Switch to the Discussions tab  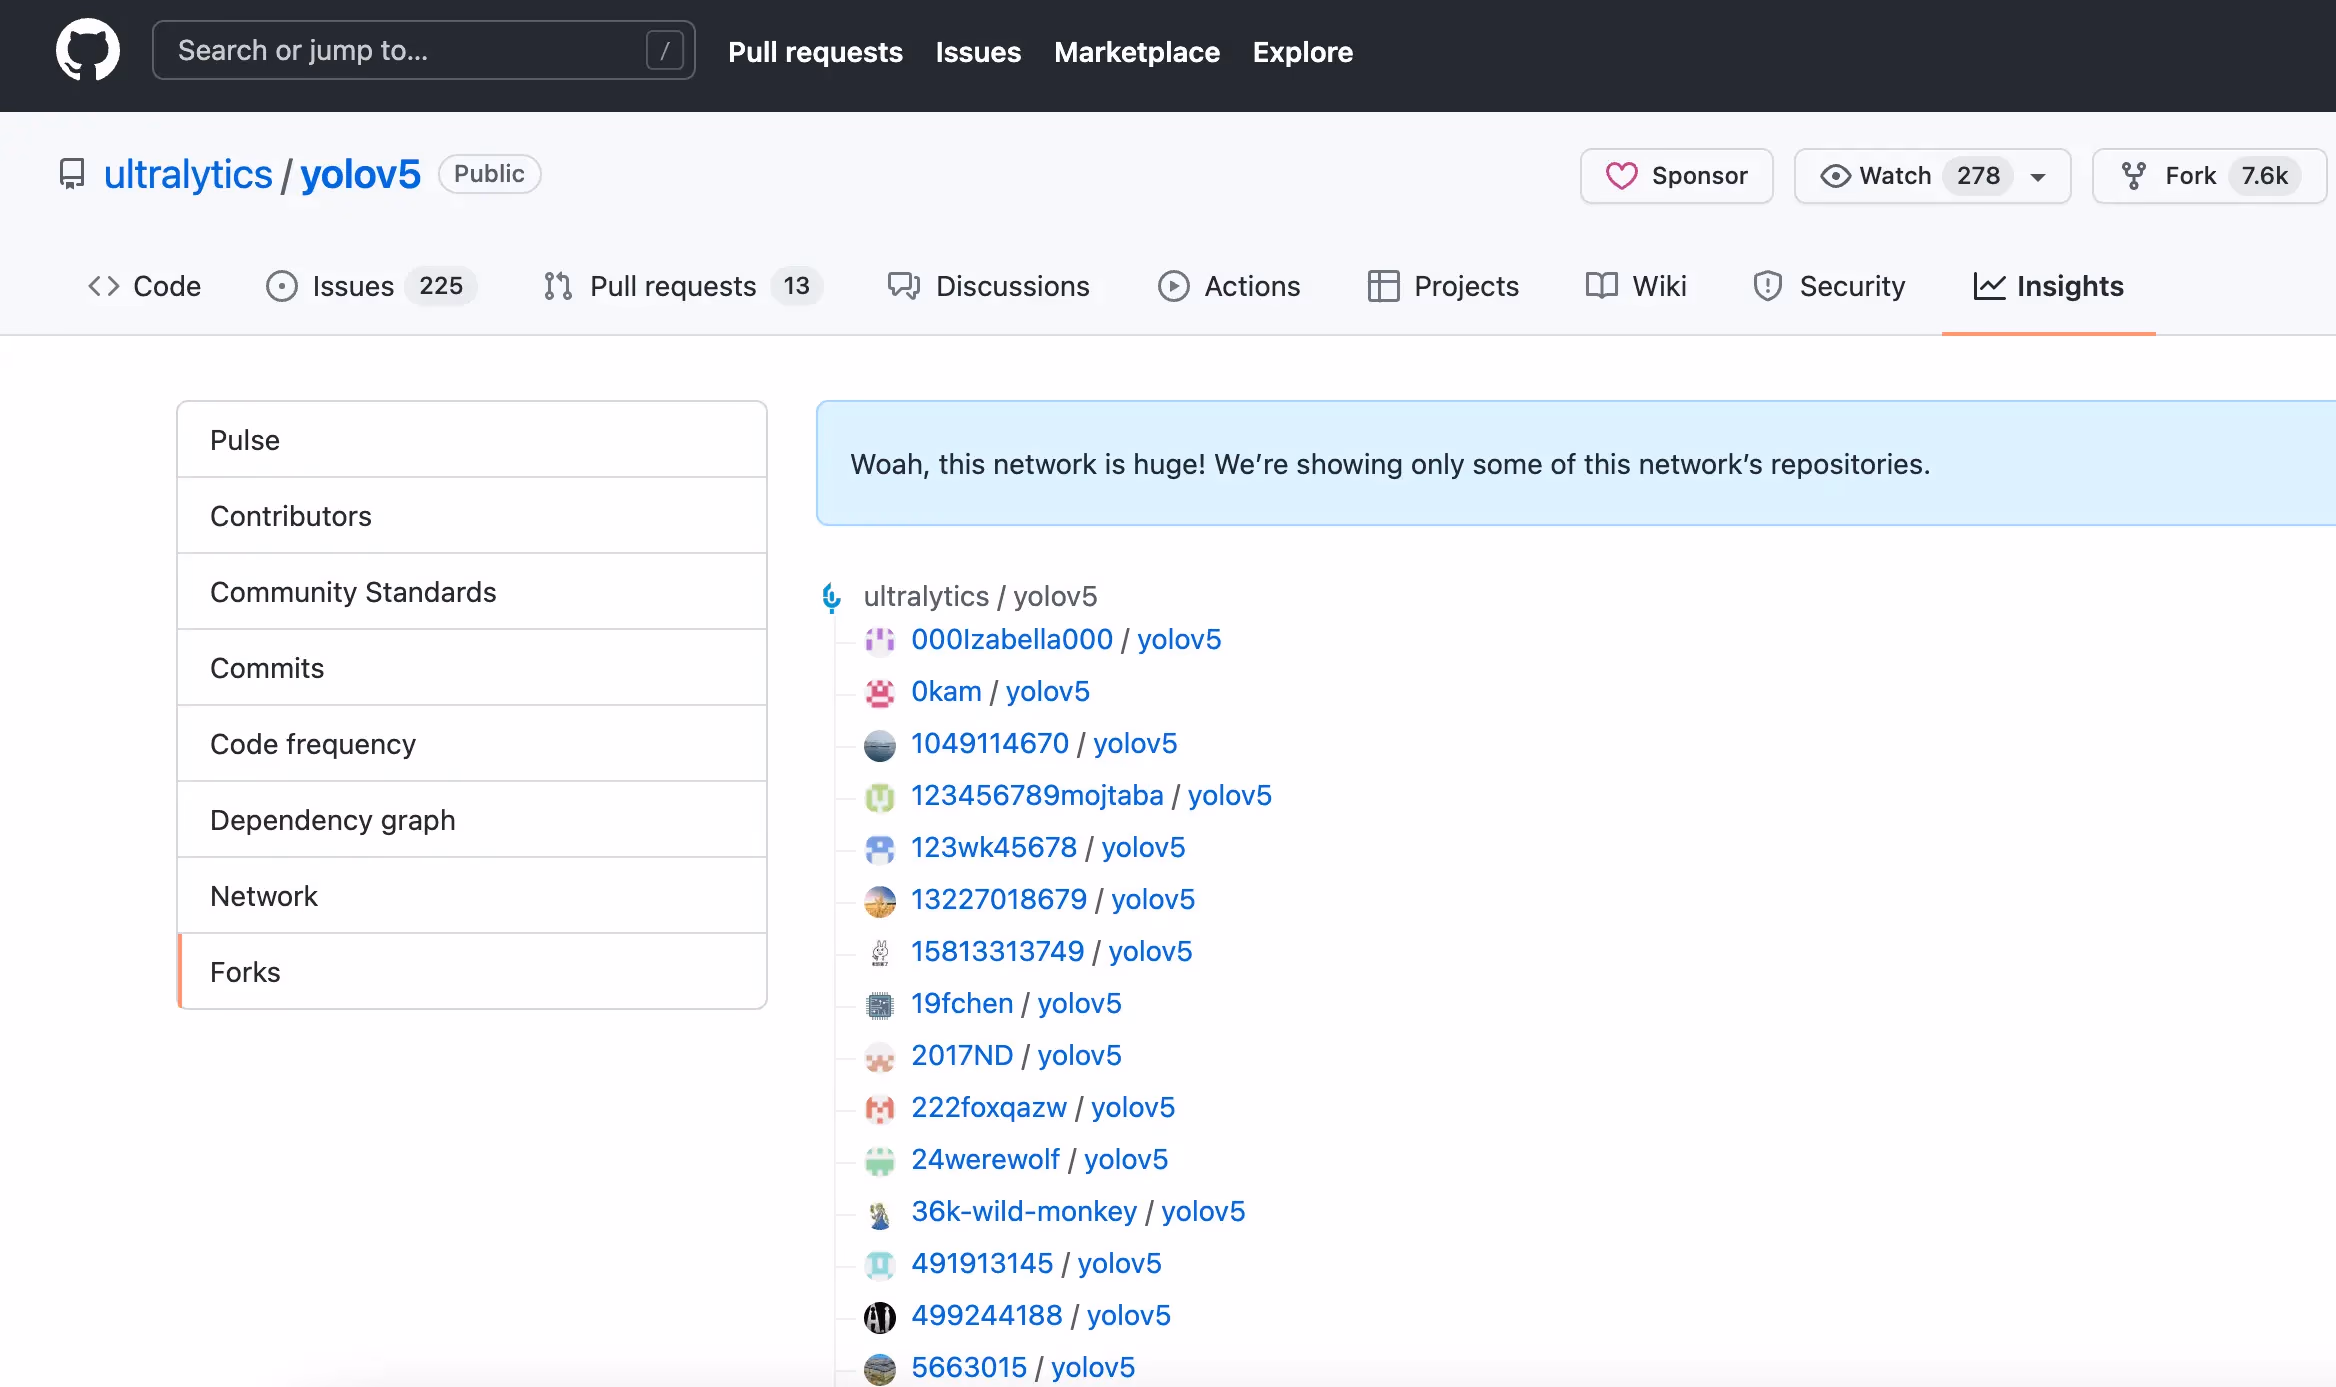pos(988,286)
